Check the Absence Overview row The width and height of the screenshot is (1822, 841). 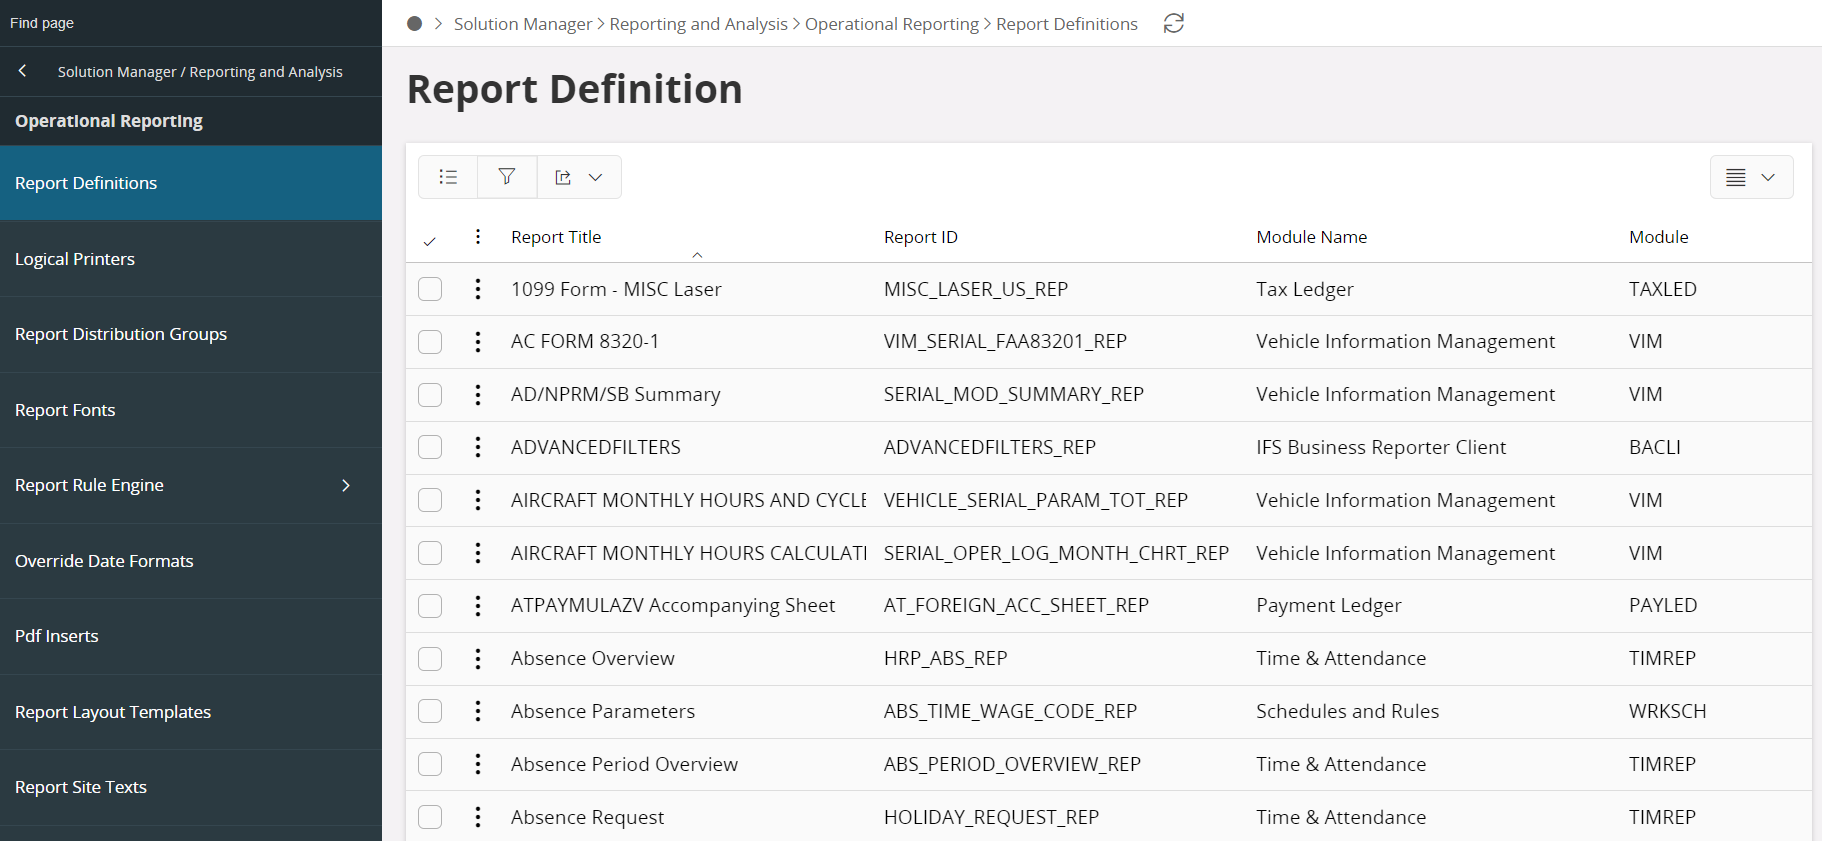coord(430,659)
